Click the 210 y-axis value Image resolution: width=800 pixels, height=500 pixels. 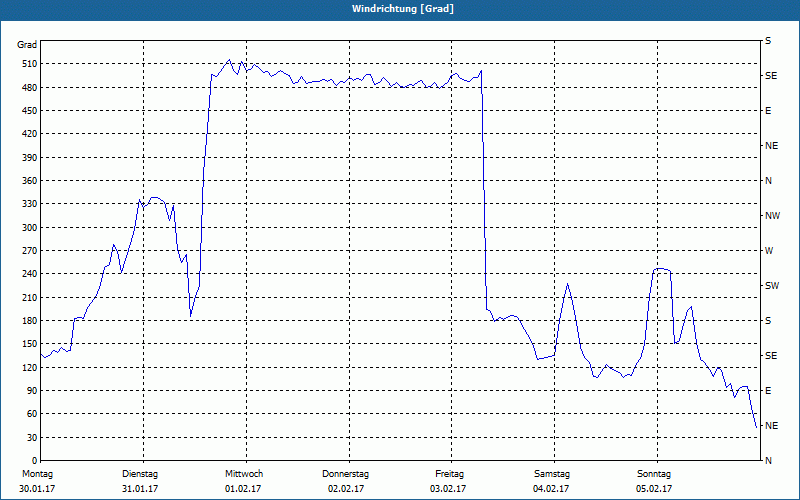click(30, 297)
